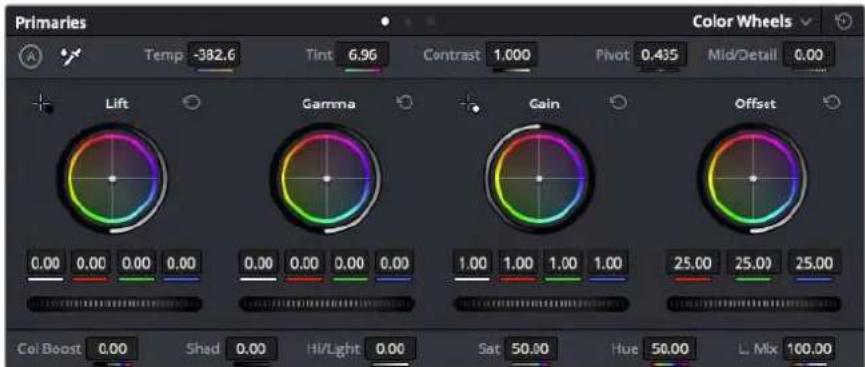The height and width of the screenshot is (367, 865).
Task: Open the Color Wheels mode dropdown
Action: pyautogui.click(x=752, y=22)
